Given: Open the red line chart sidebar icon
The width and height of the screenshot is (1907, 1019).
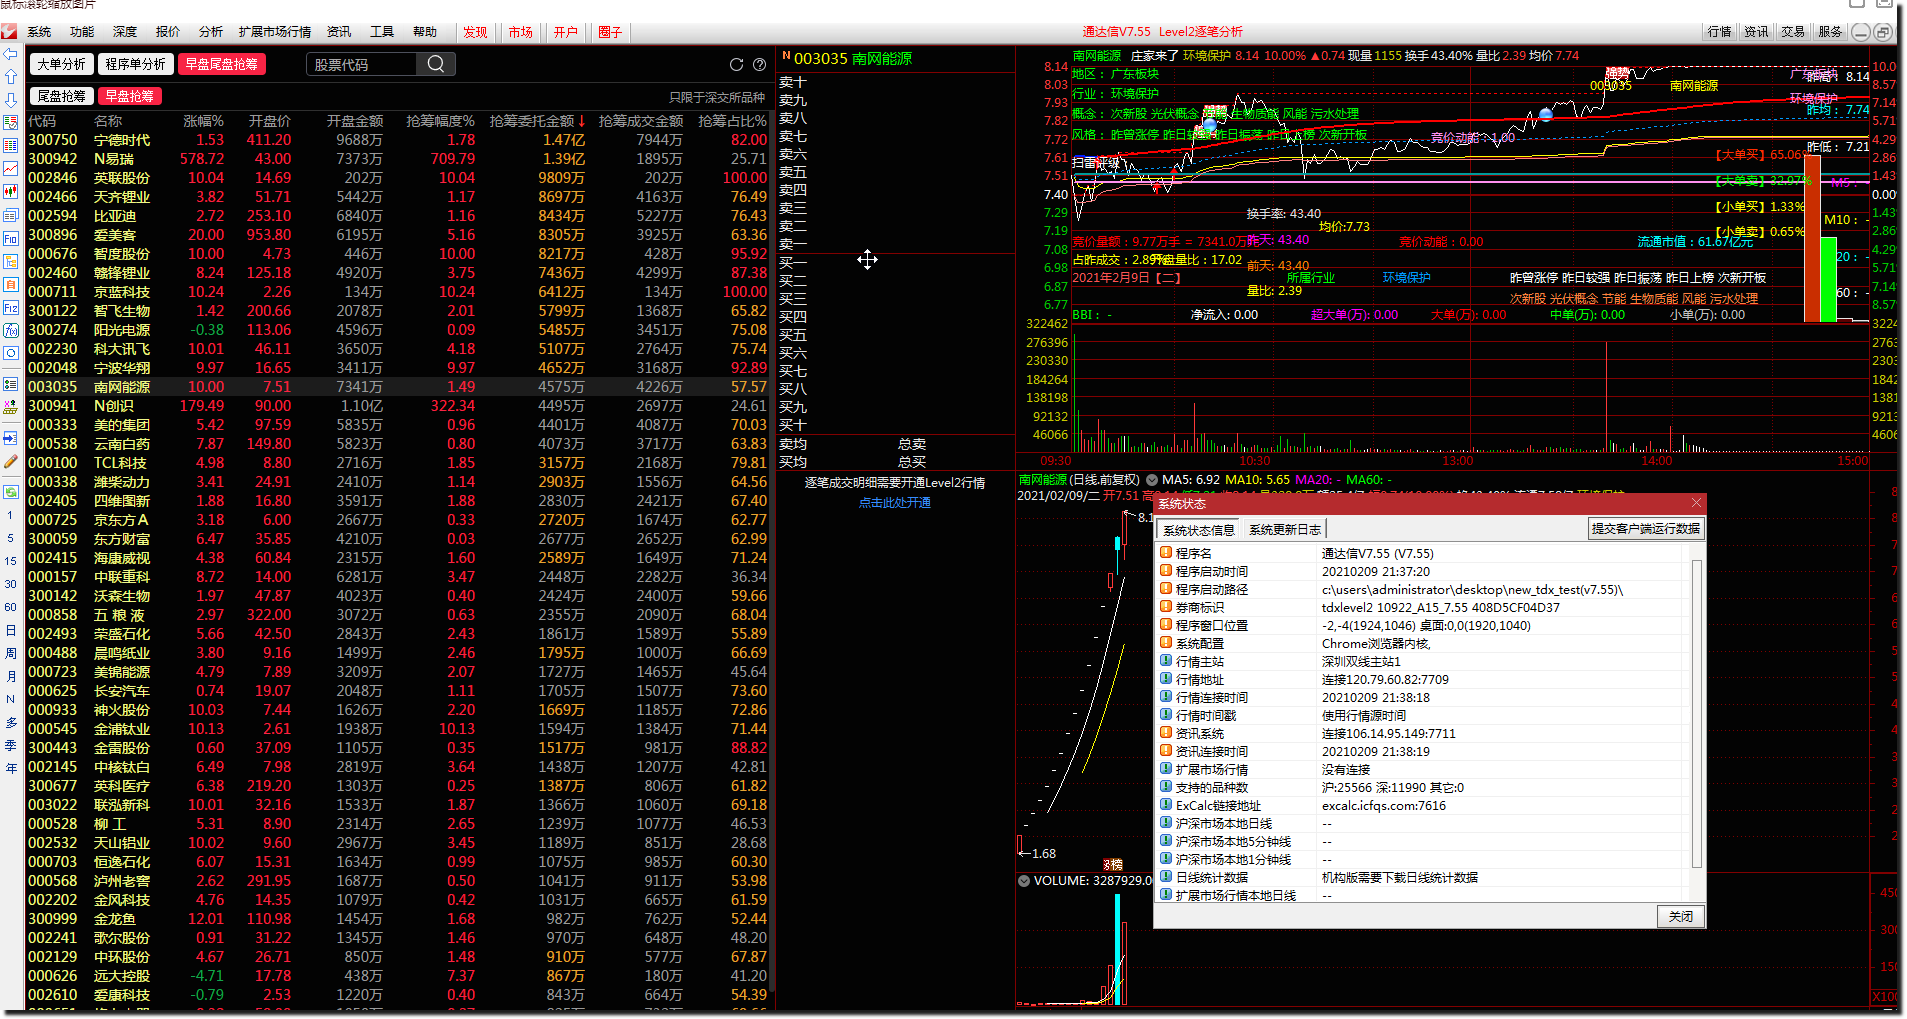Looking at the screenshot, I should coord(10,168).
